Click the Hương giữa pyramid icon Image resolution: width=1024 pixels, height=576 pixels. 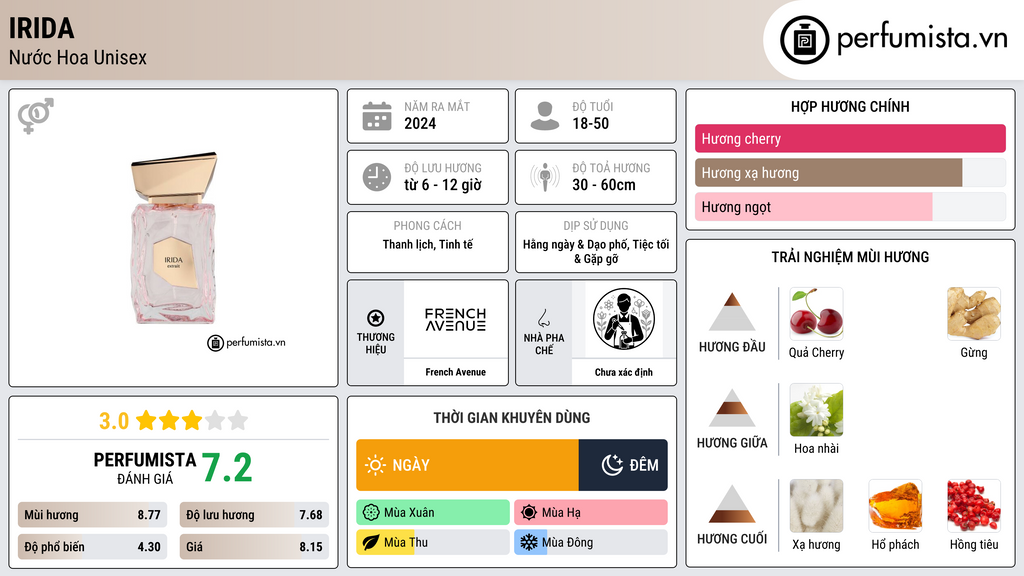pos(732,408)
